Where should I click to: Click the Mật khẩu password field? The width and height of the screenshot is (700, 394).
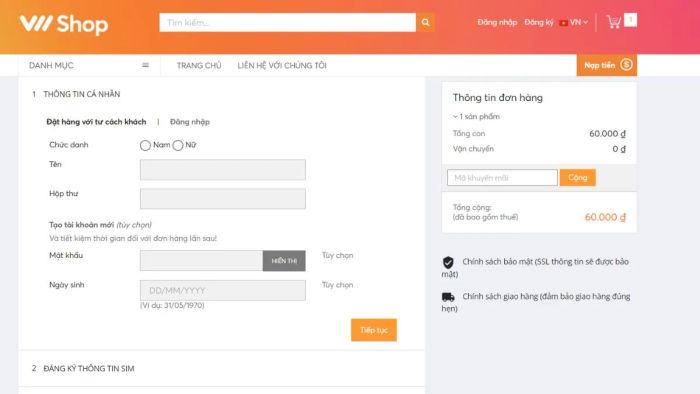click(x=201, y=261)
